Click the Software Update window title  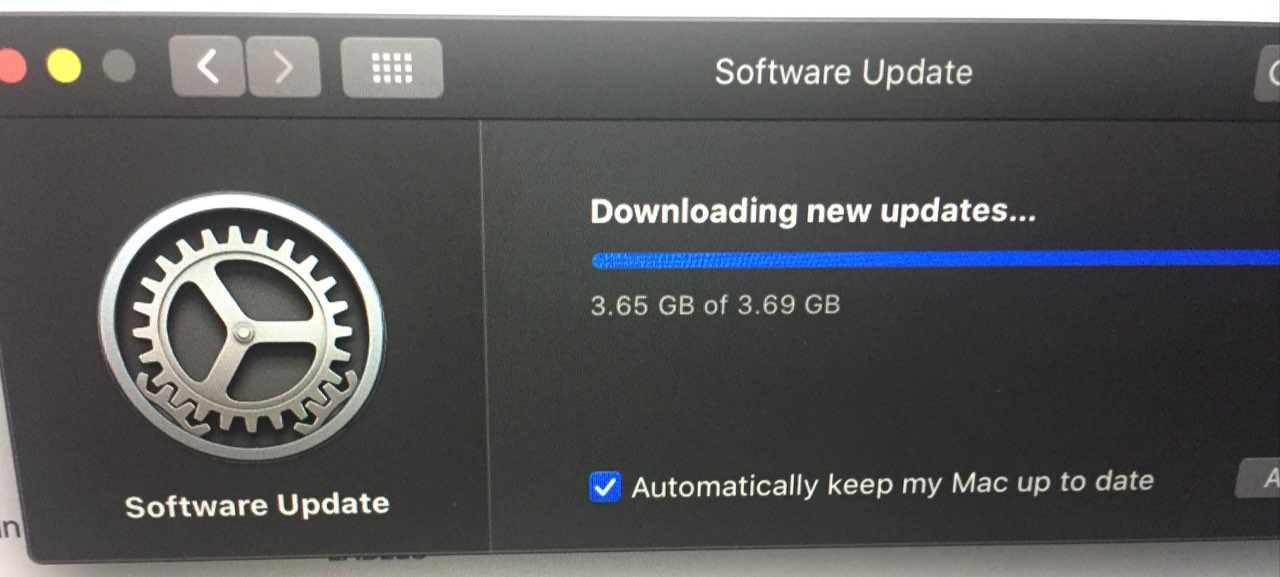click(x=843, y=73)
